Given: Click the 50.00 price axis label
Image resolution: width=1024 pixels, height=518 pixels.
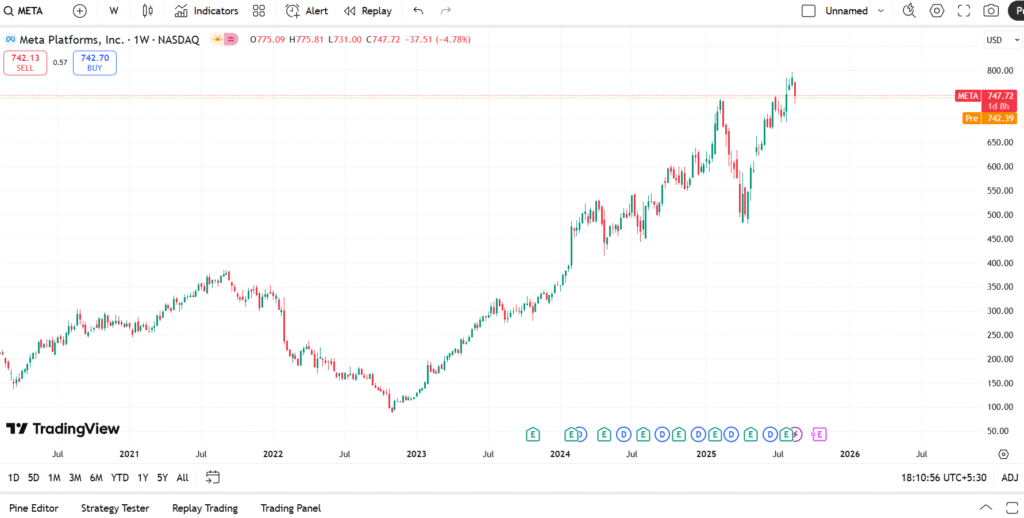Looking at the screenshot, I should point(1001,430).
